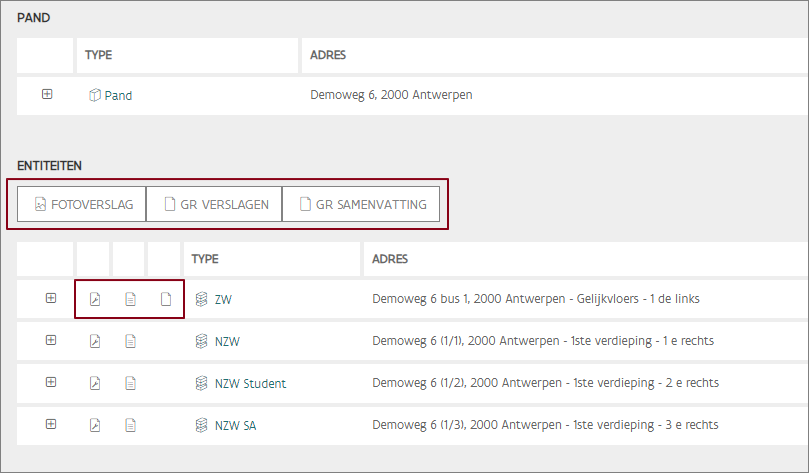The image size is (809, 473).
Task: Open the GR SAMENVATTING button
Action: [x=362, y=204]
